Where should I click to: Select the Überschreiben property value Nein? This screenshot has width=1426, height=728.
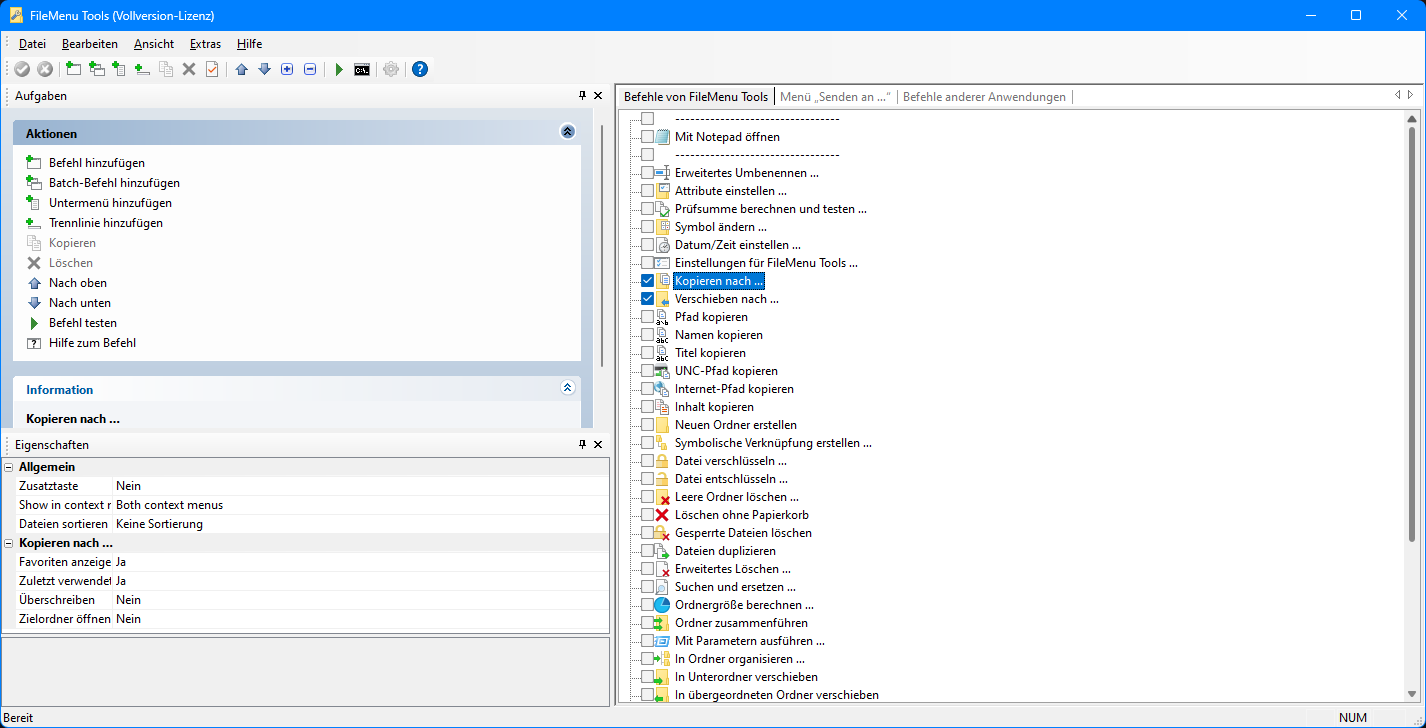360,600
